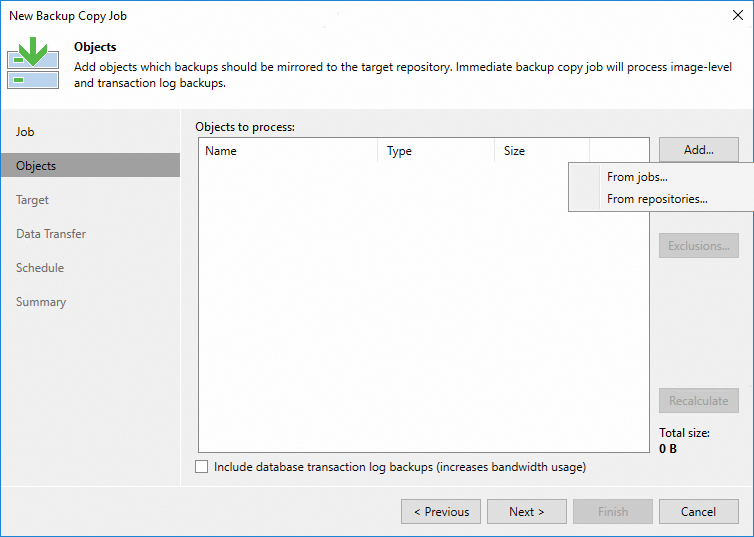Cancel the backup copy job wizard

pyautogui.click(x=698, y=512)
